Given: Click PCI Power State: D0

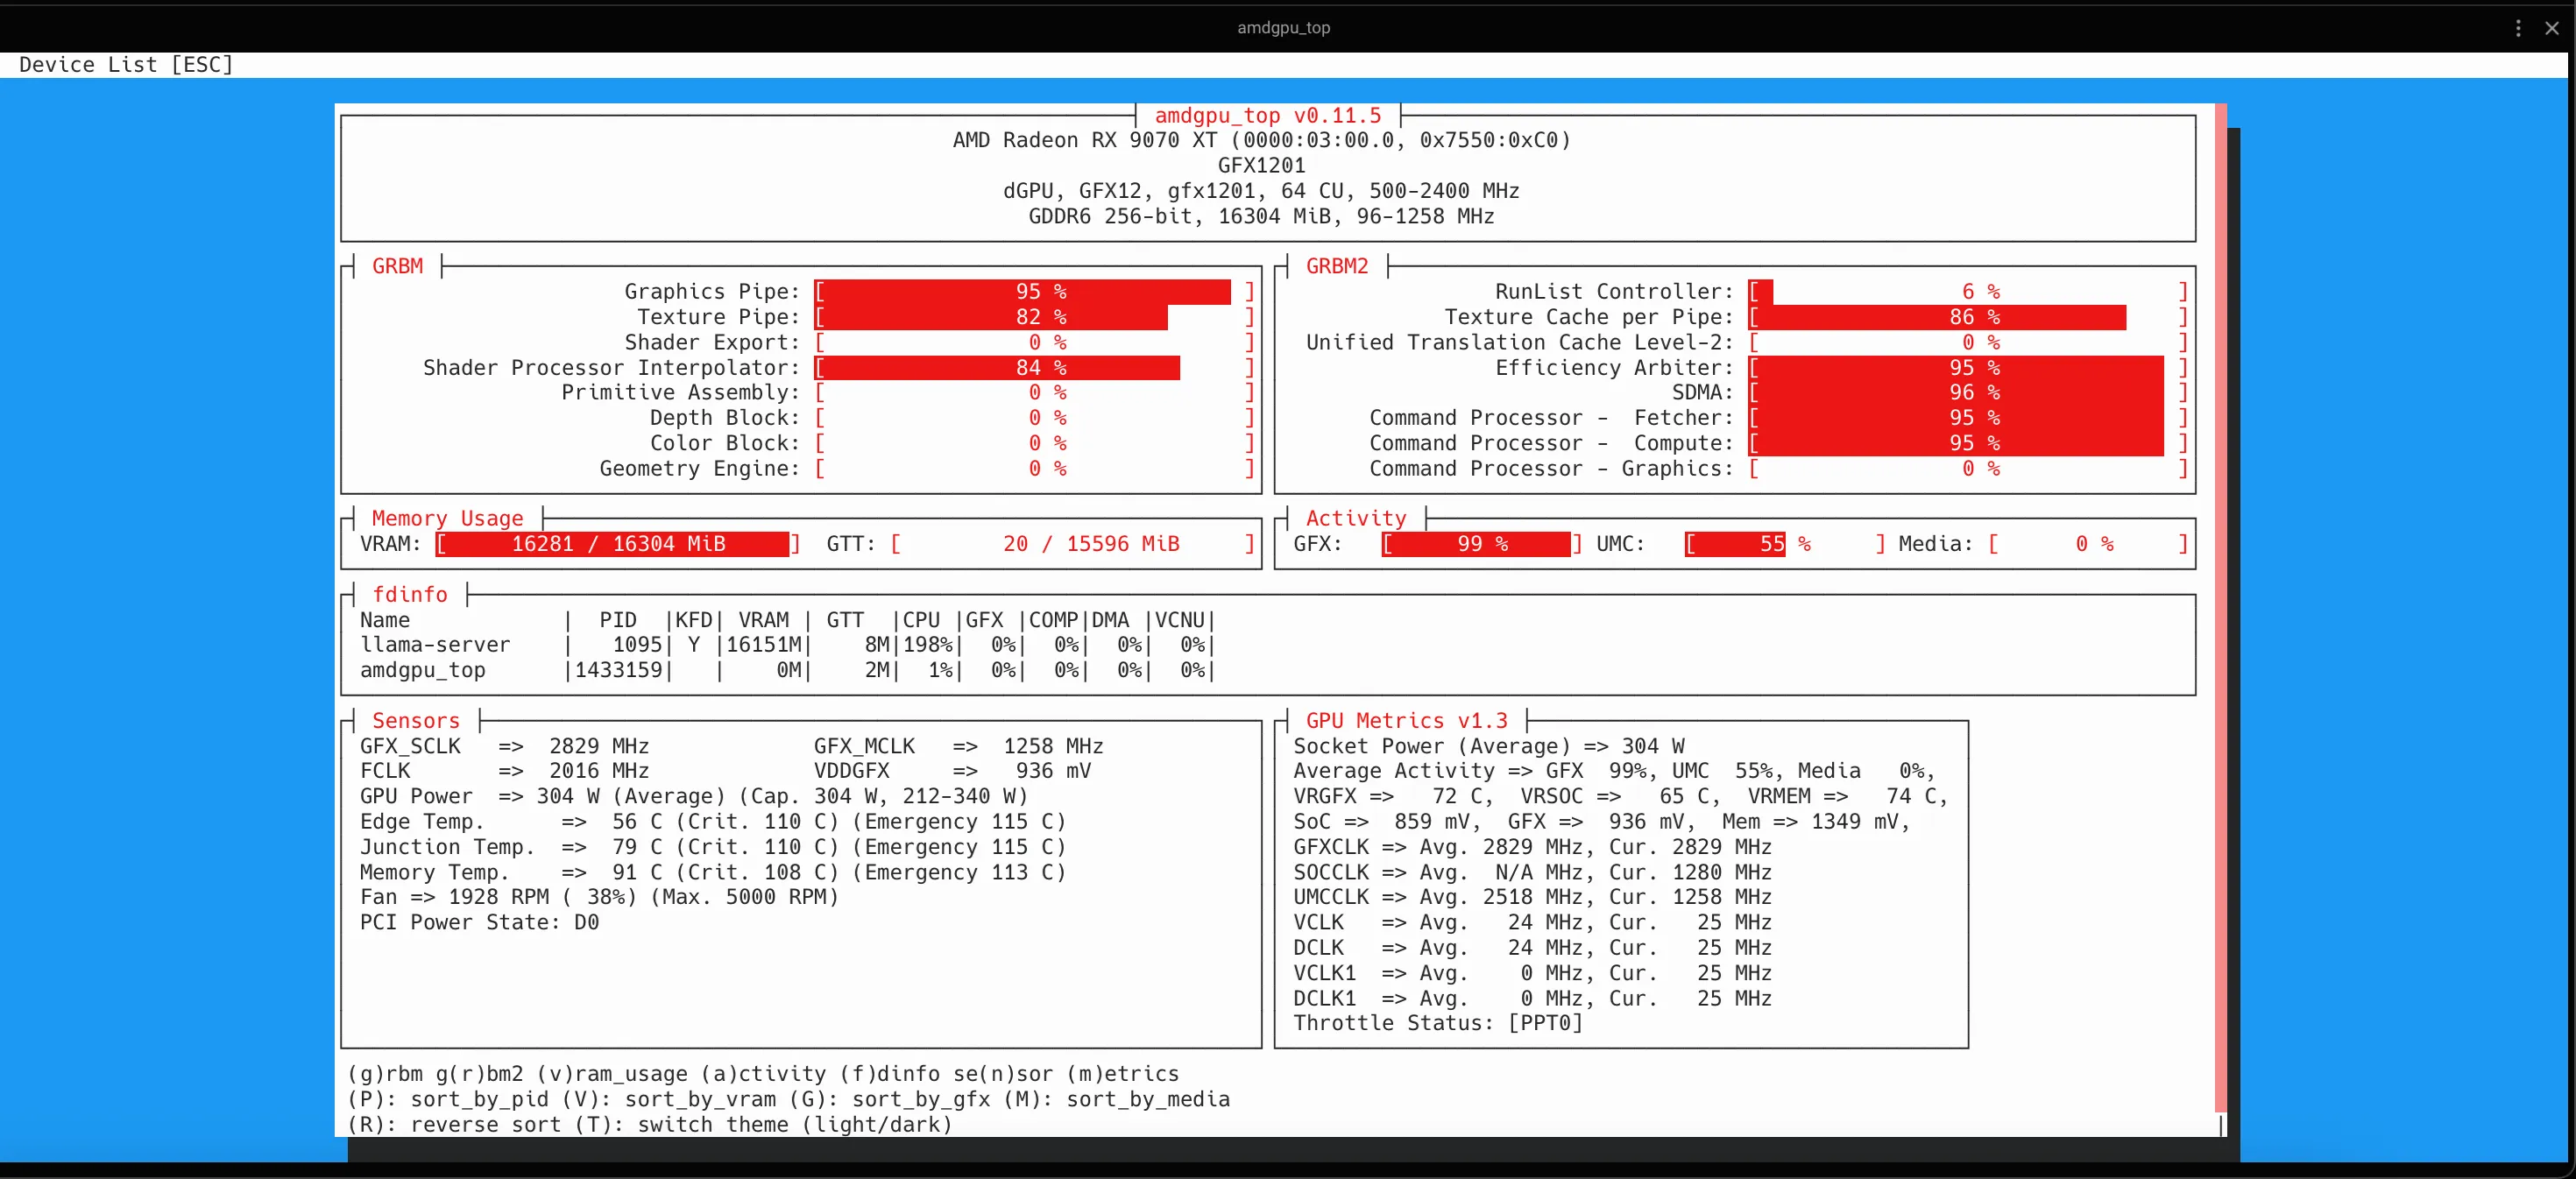Looking at the screenshot, I should coord(479,922).
